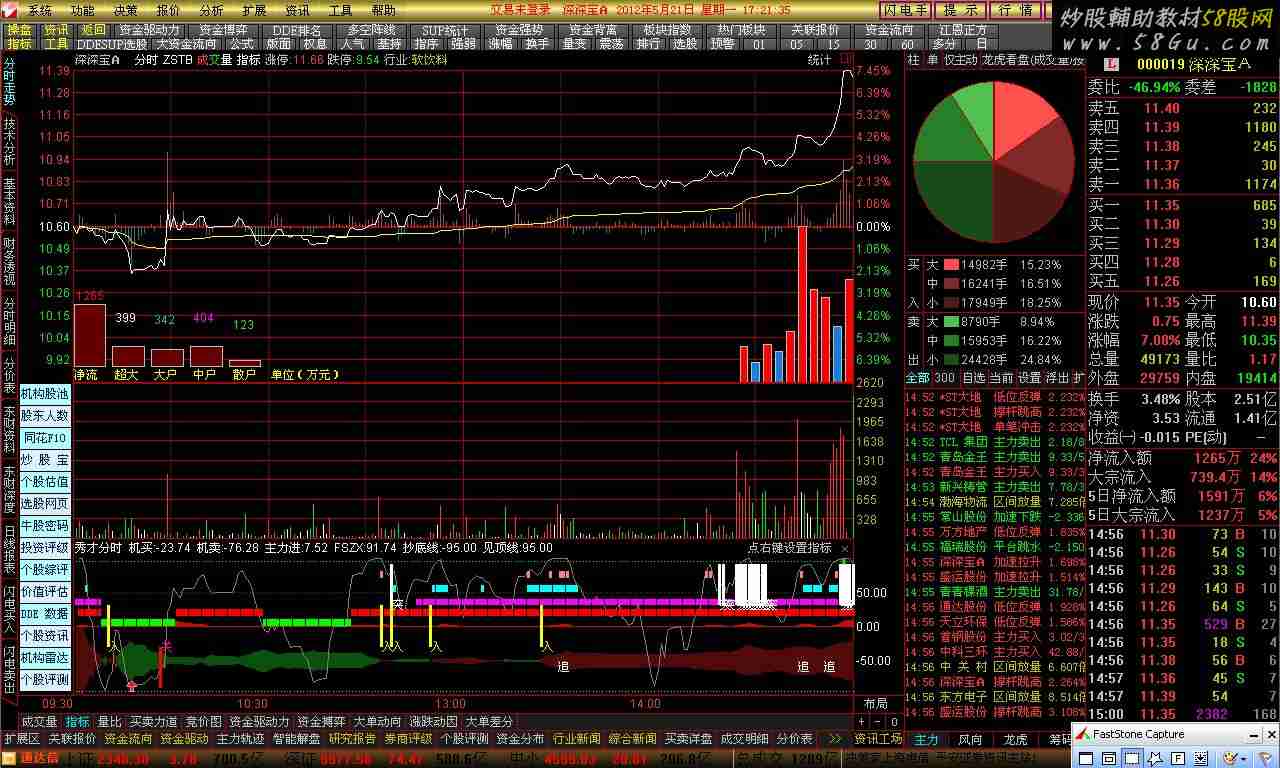Click the FastStone Capture window title
Screen dimensions: 1280x768
tap(1139, 734)
